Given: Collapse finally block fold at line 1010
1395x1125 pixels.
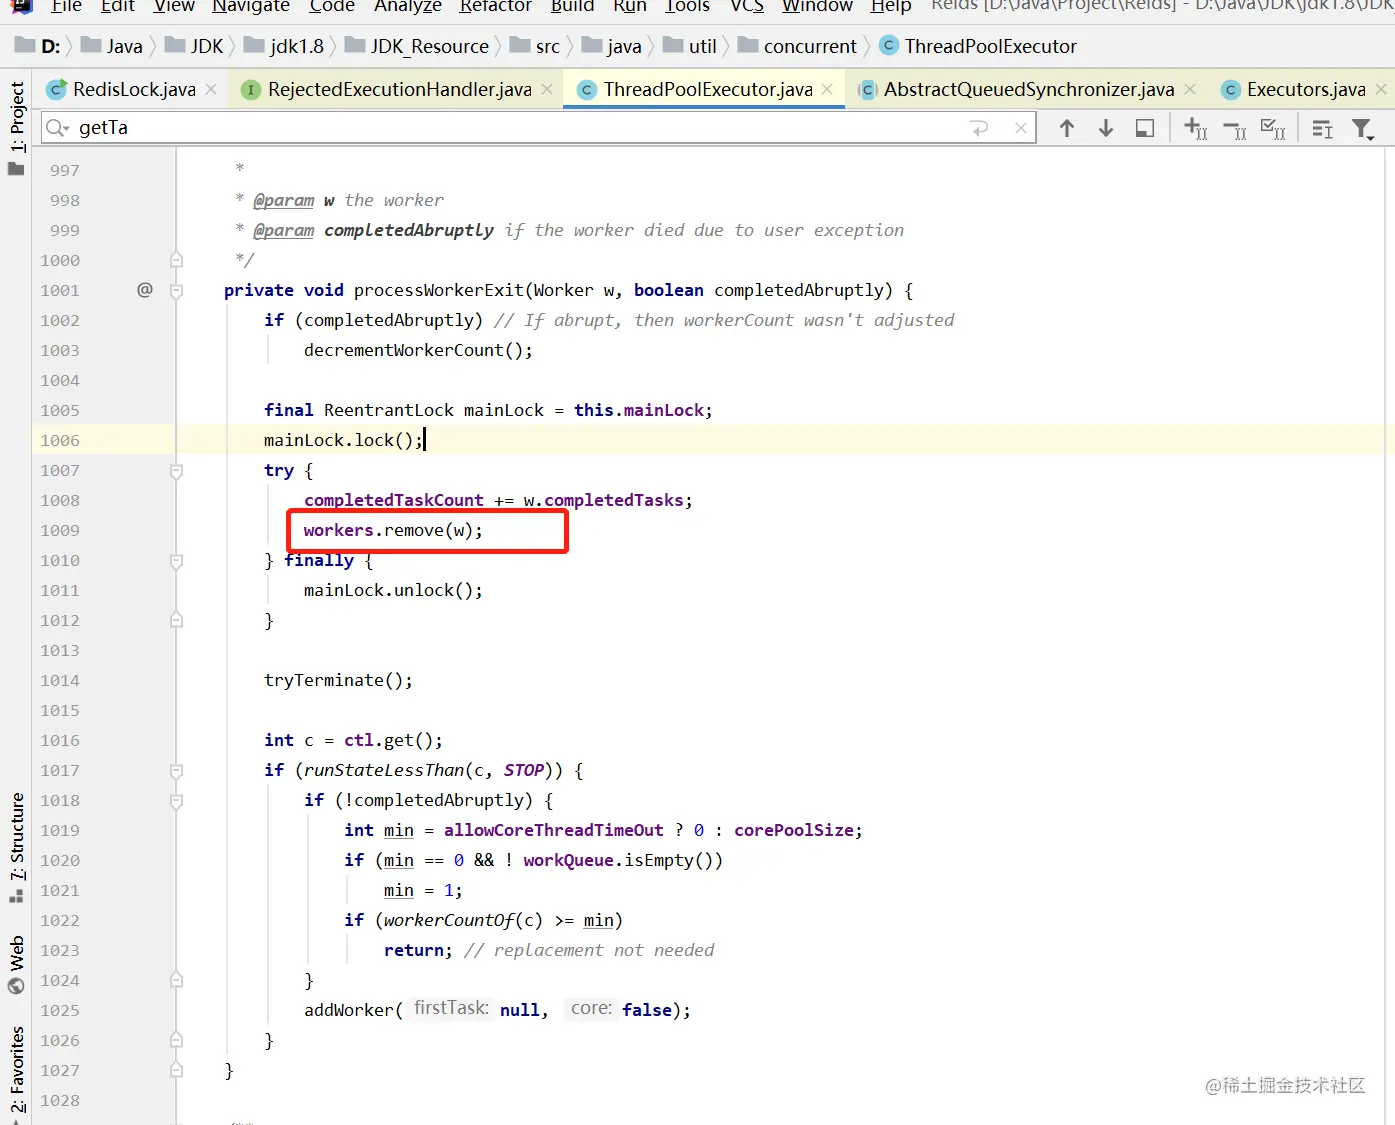Looking at the screenshot, I should (176, 561).
